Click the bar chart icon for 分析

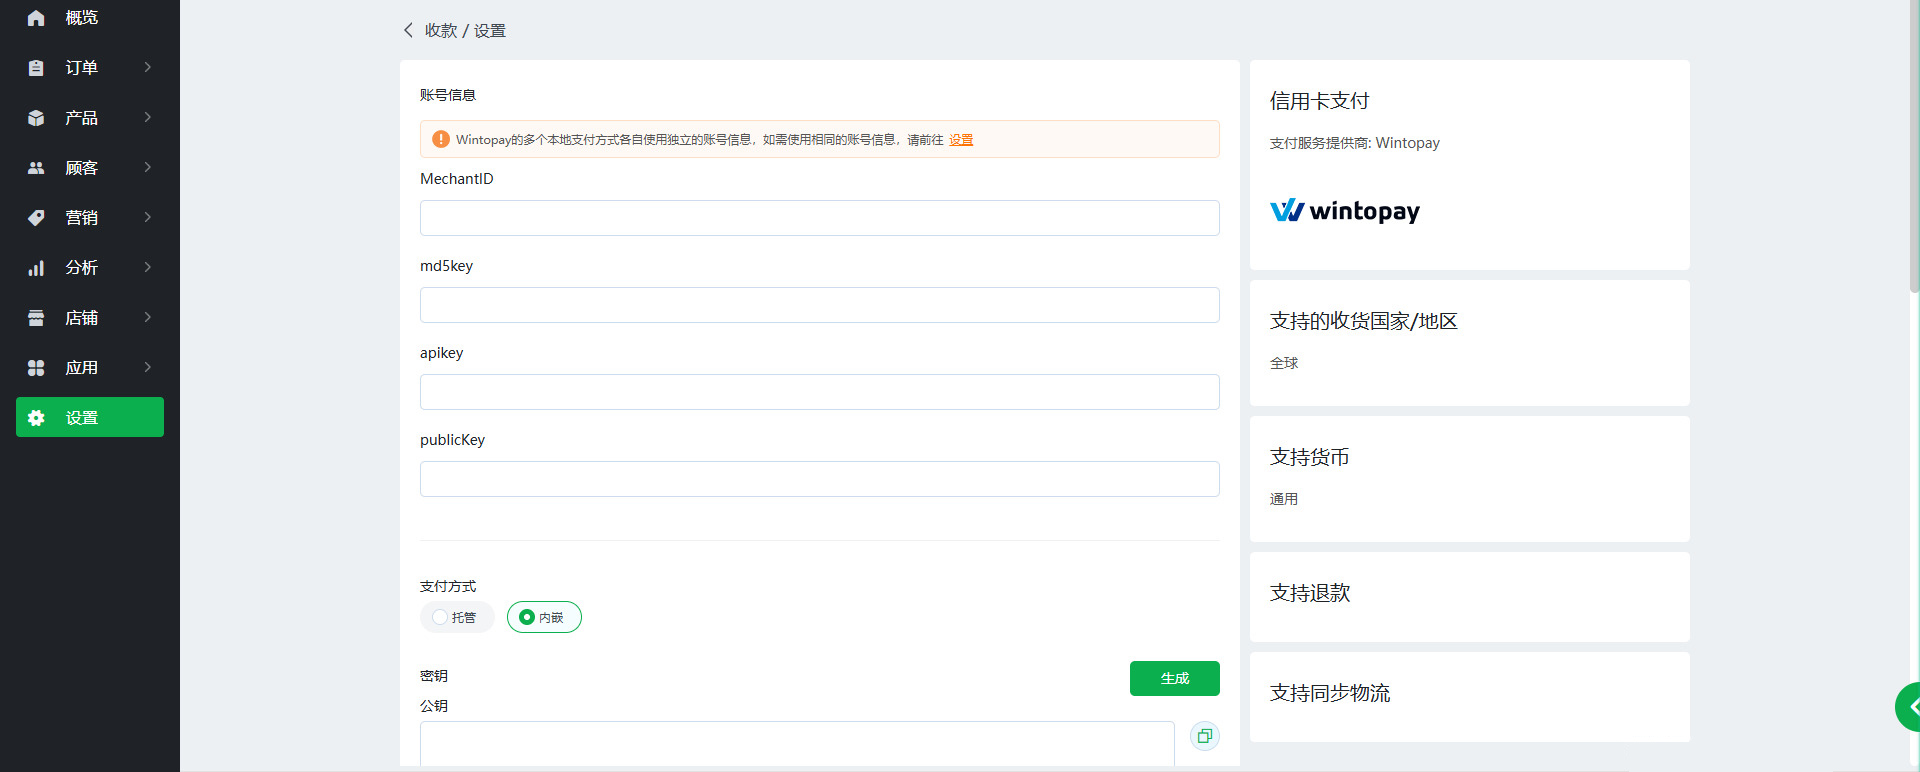click(36, 268)
